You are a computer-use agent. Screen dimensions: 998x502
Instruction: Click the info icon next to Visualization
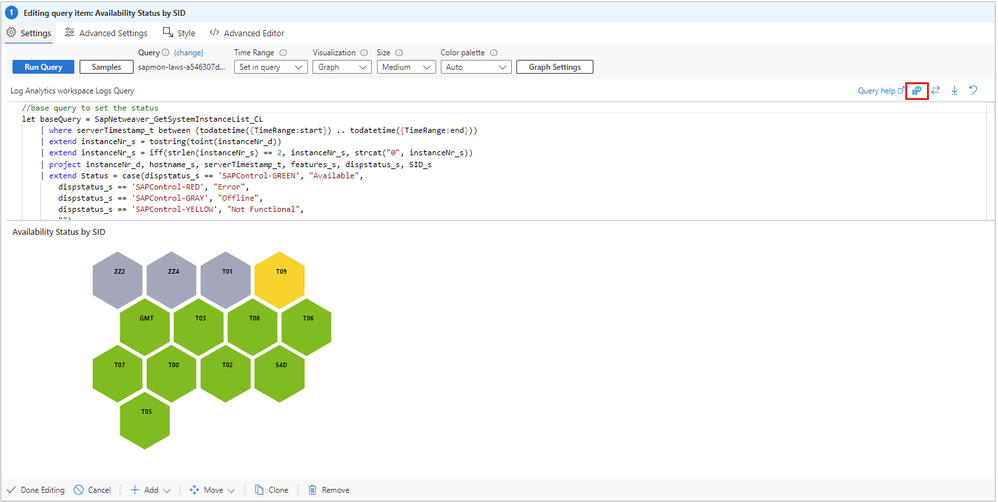[365, 53]
